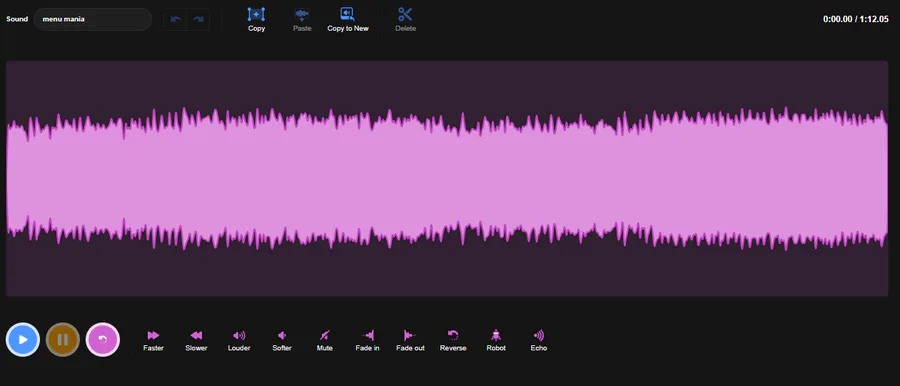This screenshot has height=386, width=900.
Task: Click the sound name field "menu mania"
Action: click(92, 20)
